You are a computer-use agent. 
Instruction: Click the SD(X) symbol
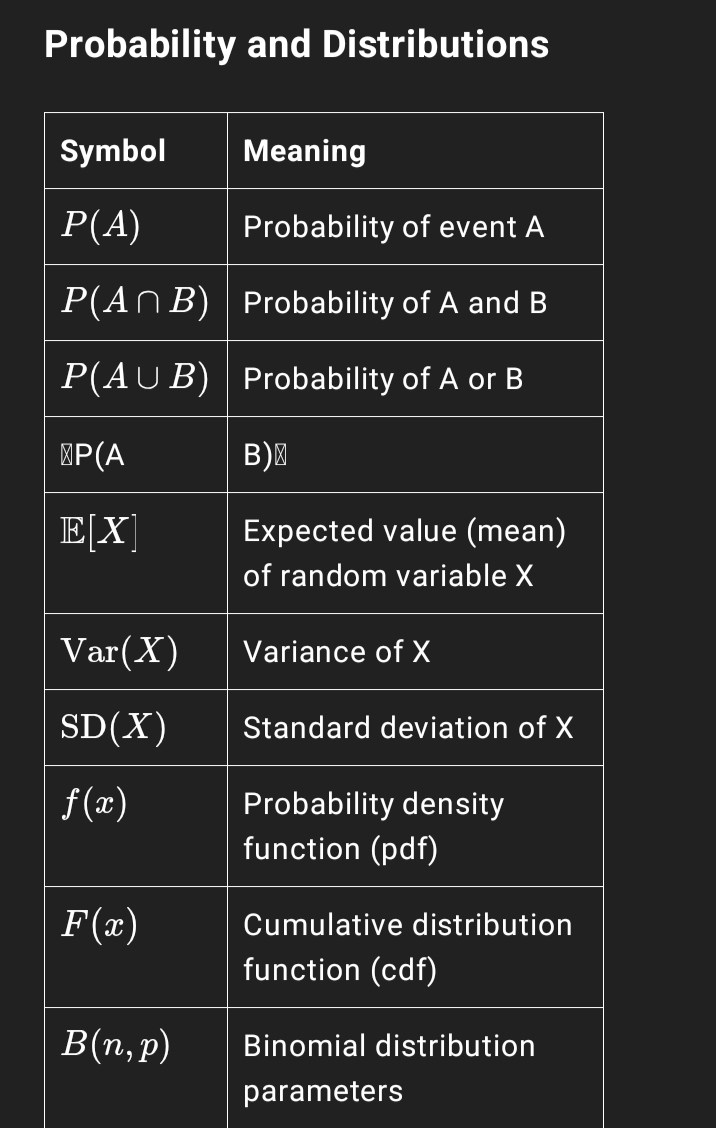point(114,727)
